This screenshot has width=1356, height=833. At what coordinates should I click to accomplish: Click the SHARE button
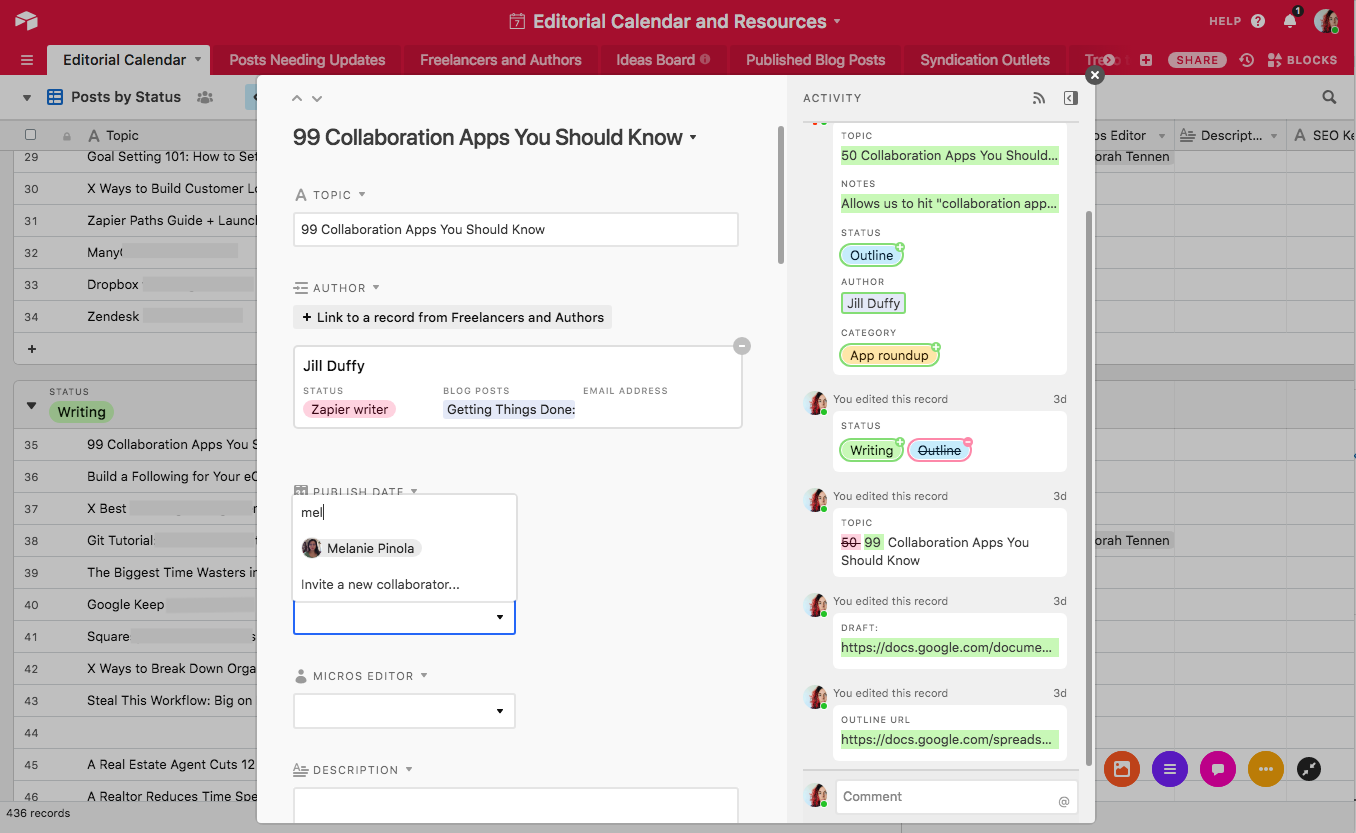1196,59
